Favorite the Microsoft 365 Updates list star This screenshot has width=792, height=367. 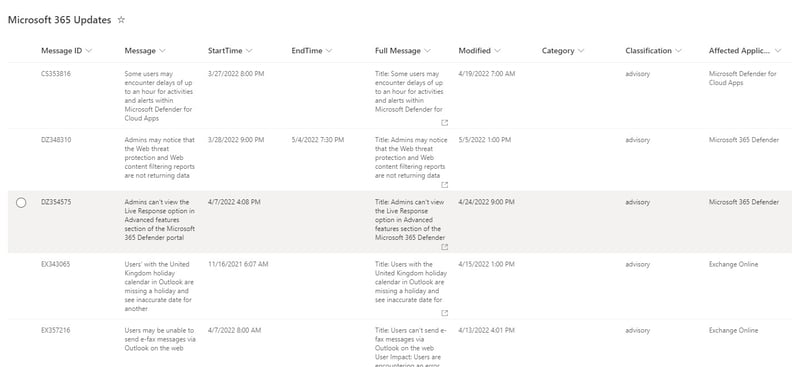click(x=121, y=20)
